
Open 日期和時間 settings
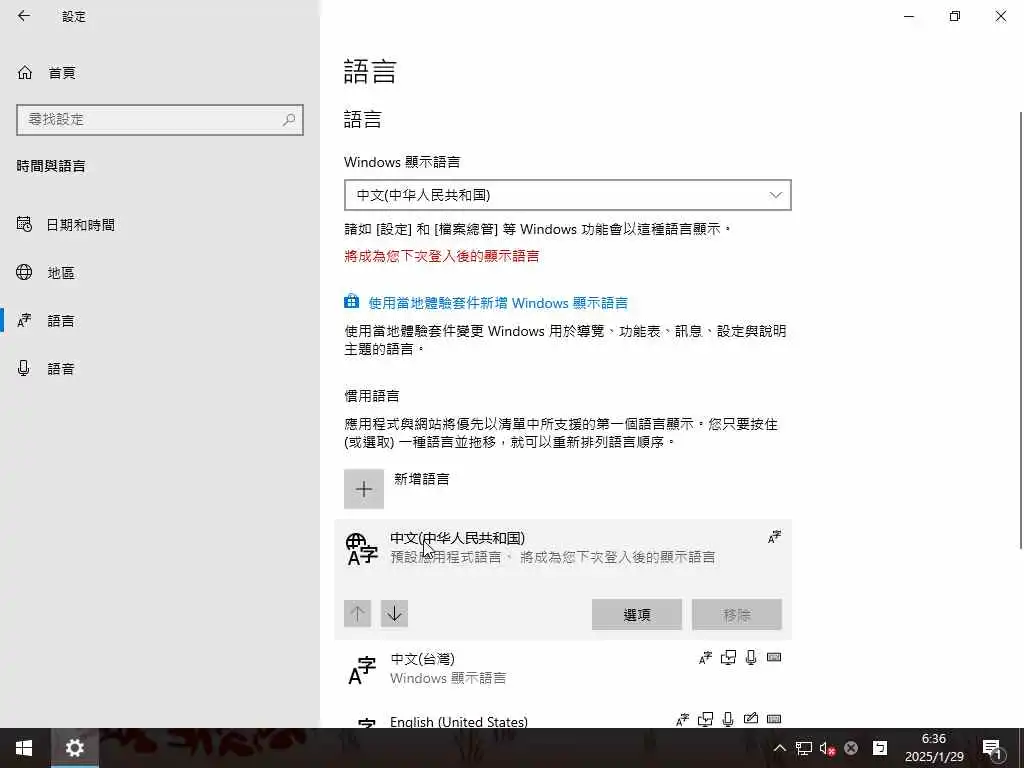pyautogui.click(x=80, y=225)
